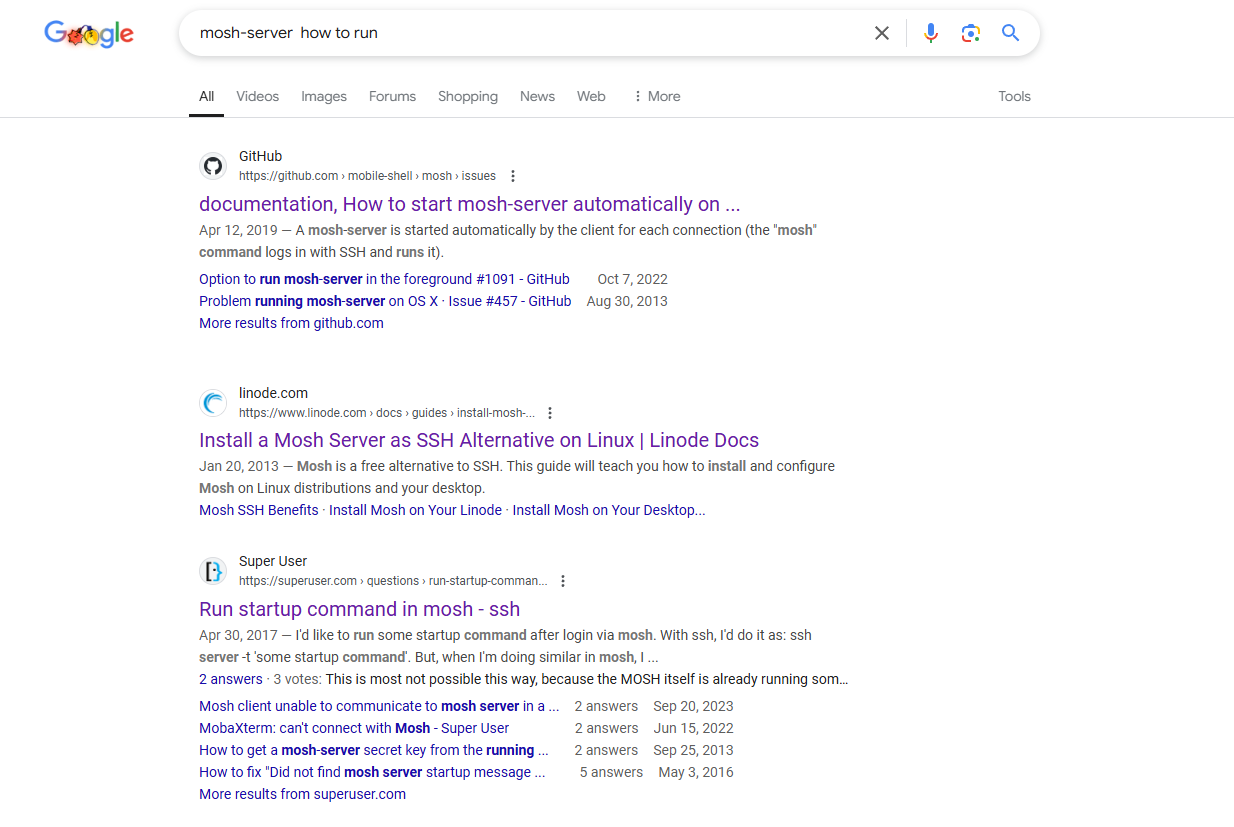This screenshot has width=1234, height=827.
Task: Expand the More search filters menu
Action: (x=656, y=96)
